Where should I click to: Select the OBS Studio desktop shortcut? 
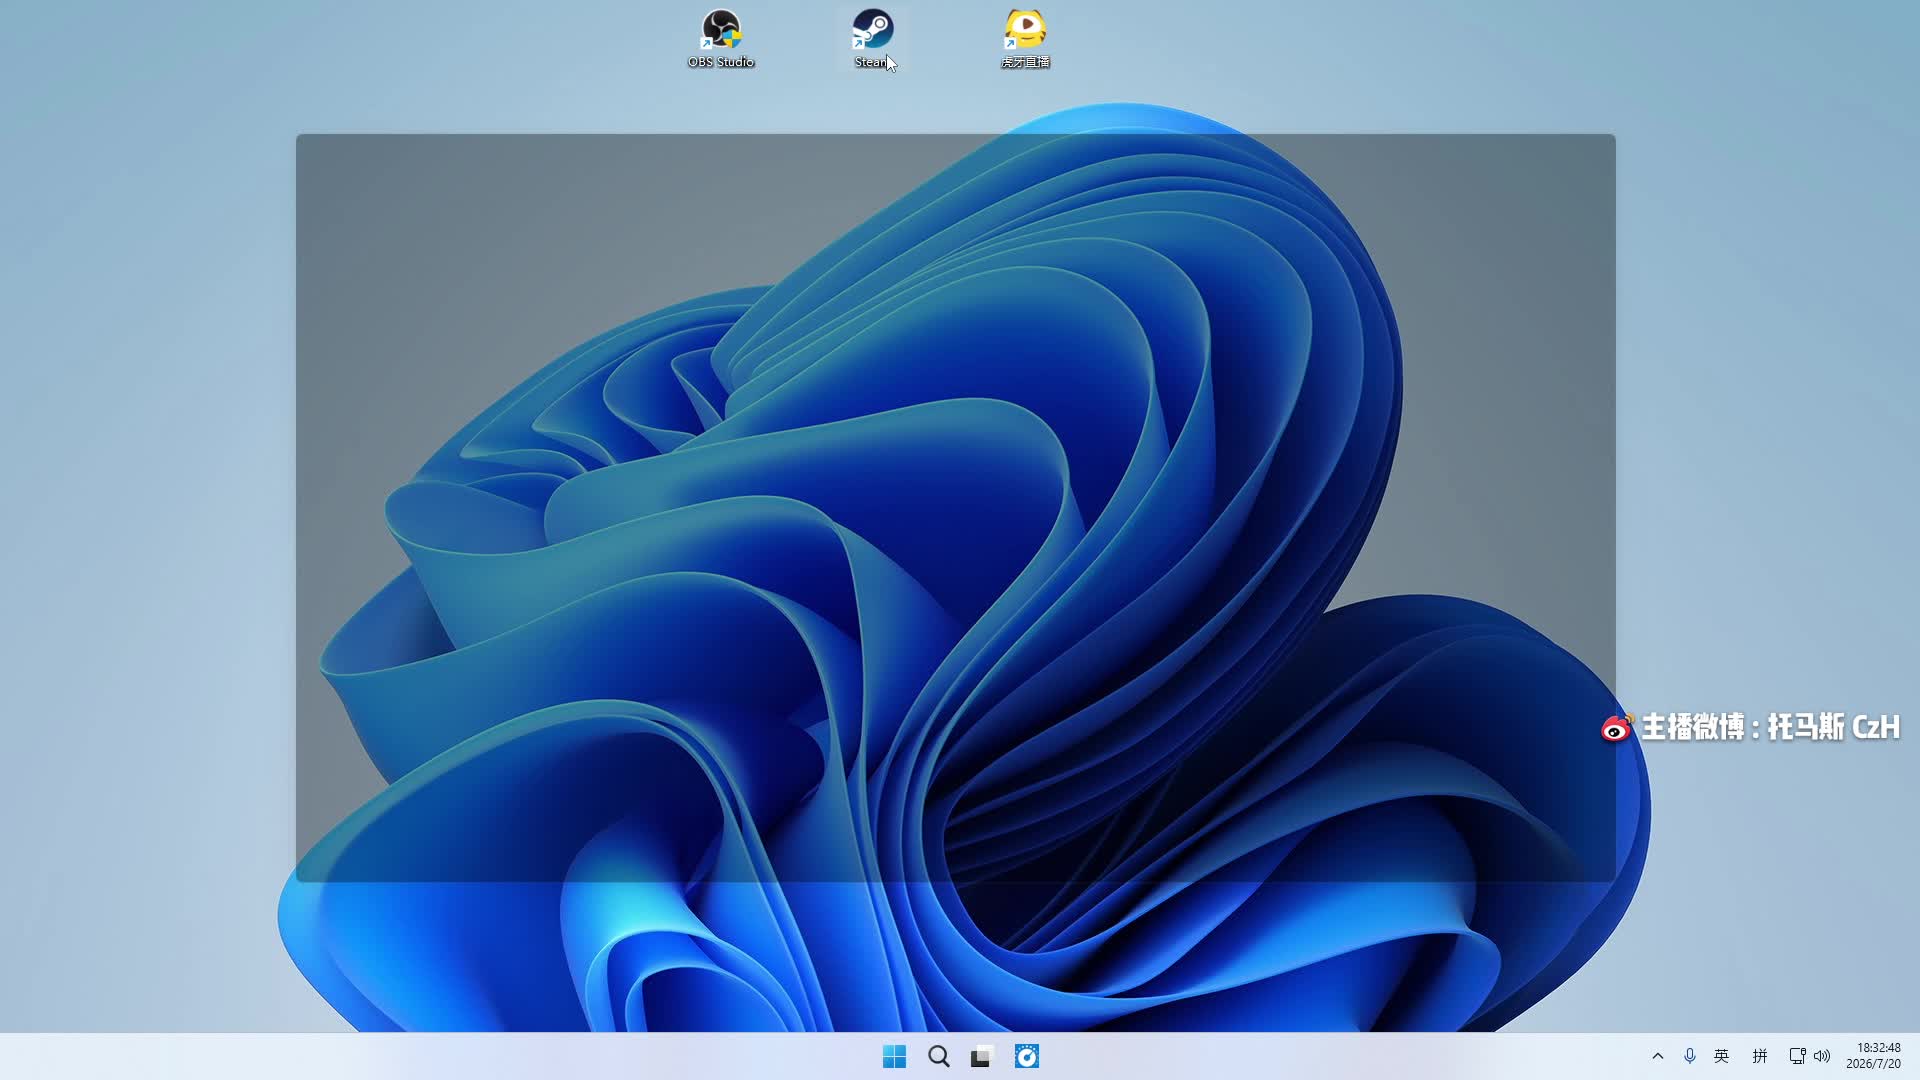tap(720, 39)
